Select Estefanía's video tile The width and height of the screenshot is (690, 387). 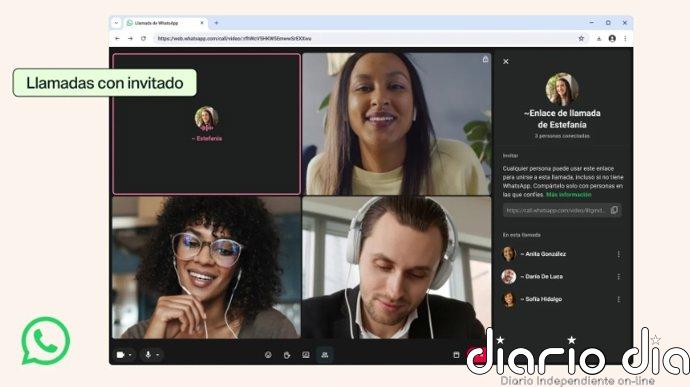pyautogui.click(x=206, y=124)
